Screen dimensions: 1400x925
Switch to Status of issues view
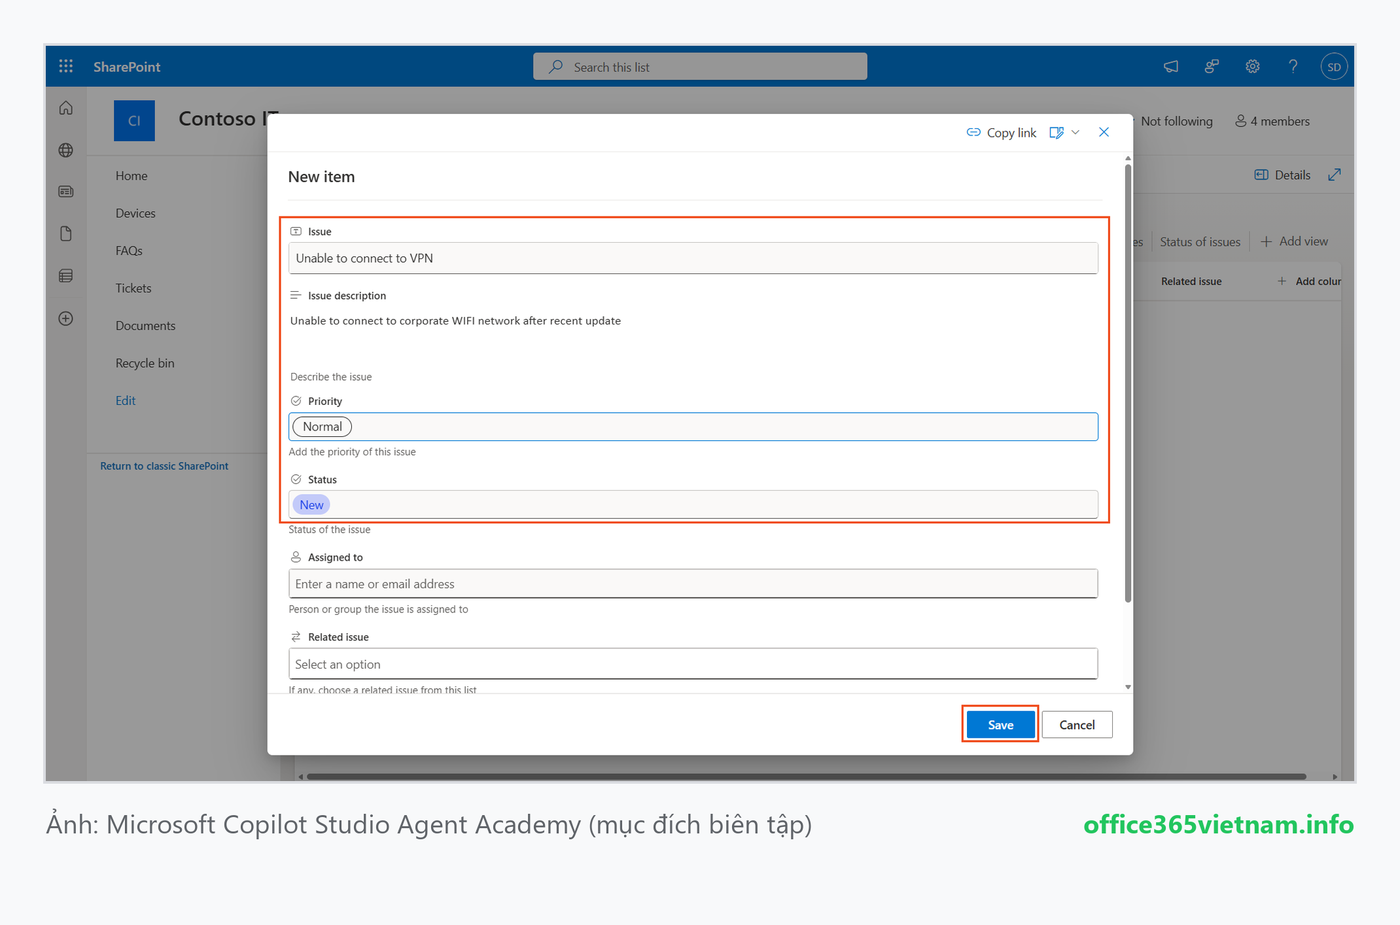(1200, 241)
